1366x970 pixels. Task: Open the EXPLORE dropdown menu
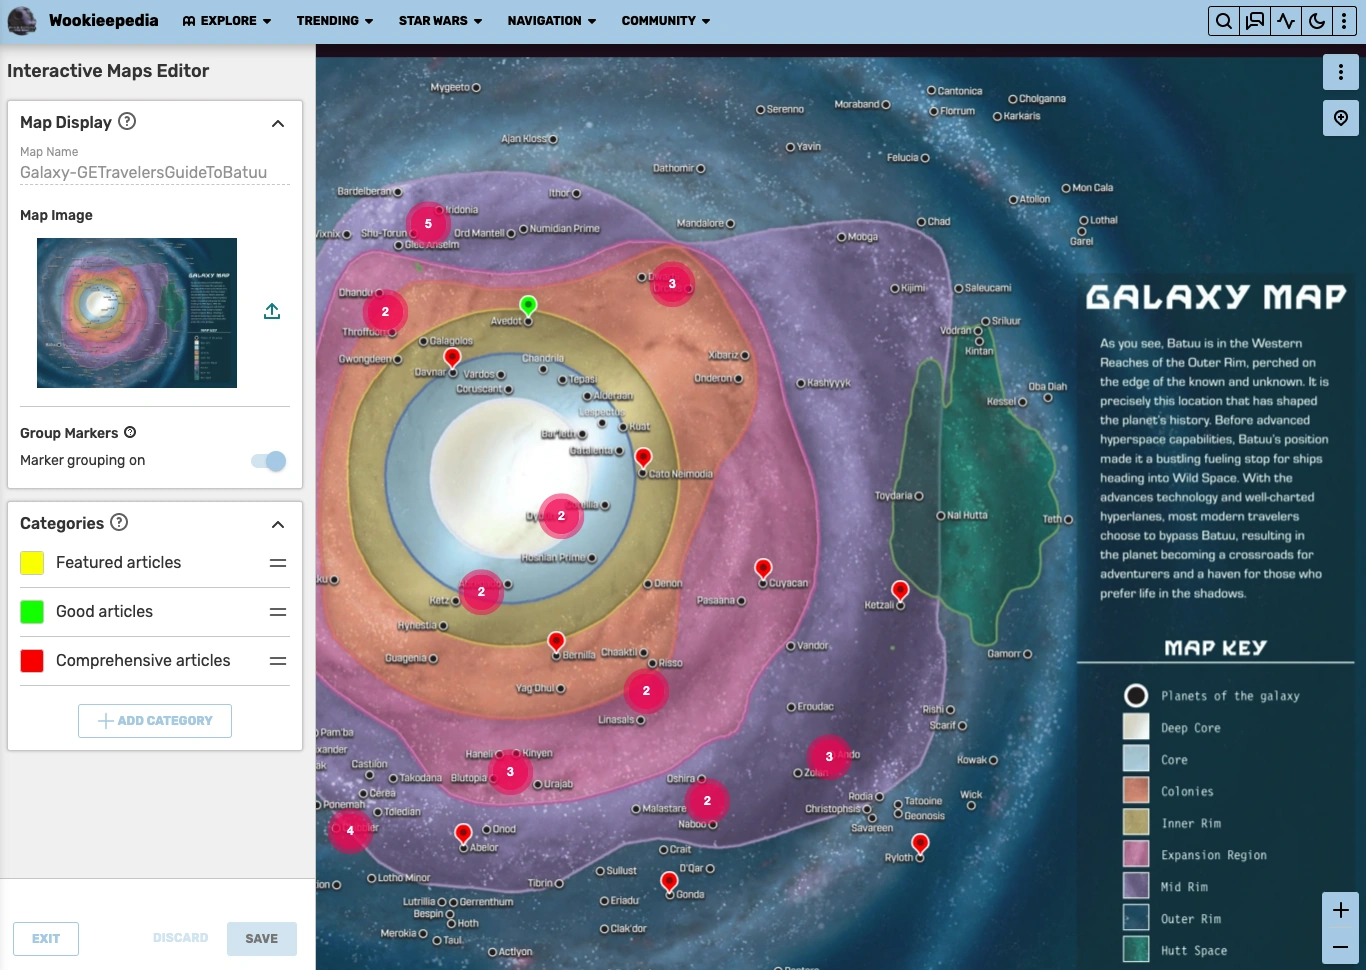(227, 20)
